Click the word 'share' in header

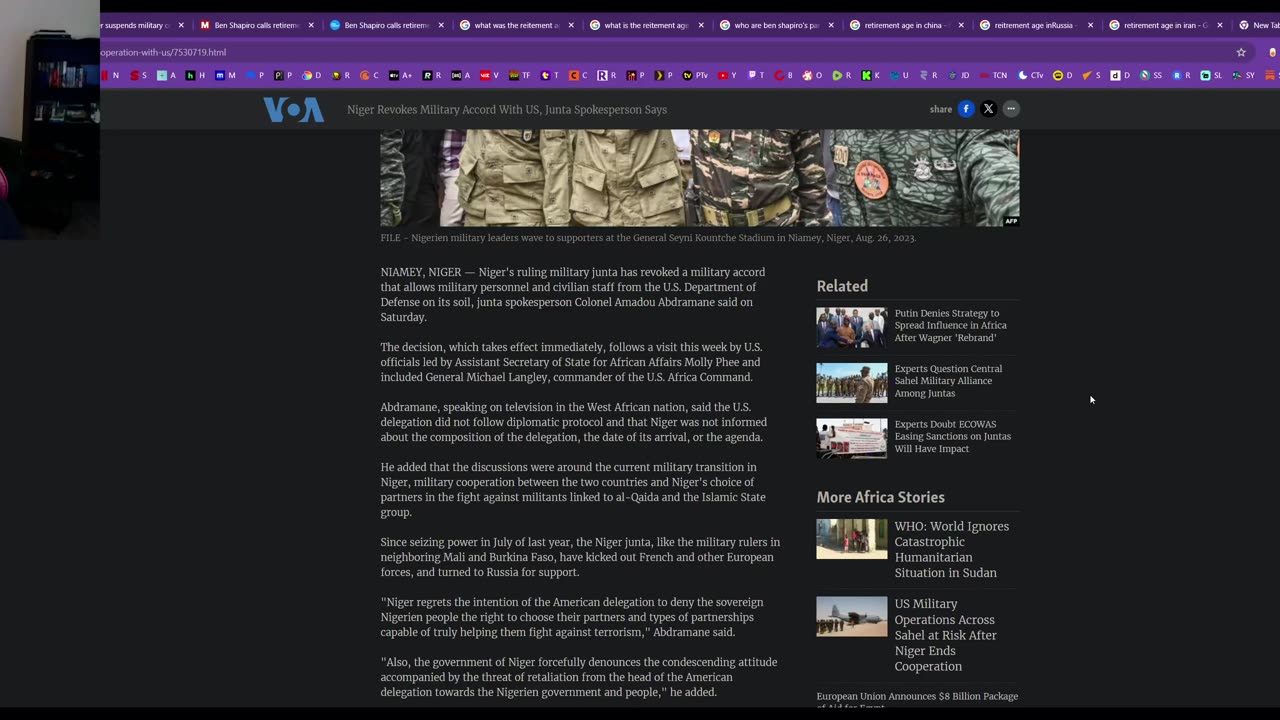pos(941,109)
